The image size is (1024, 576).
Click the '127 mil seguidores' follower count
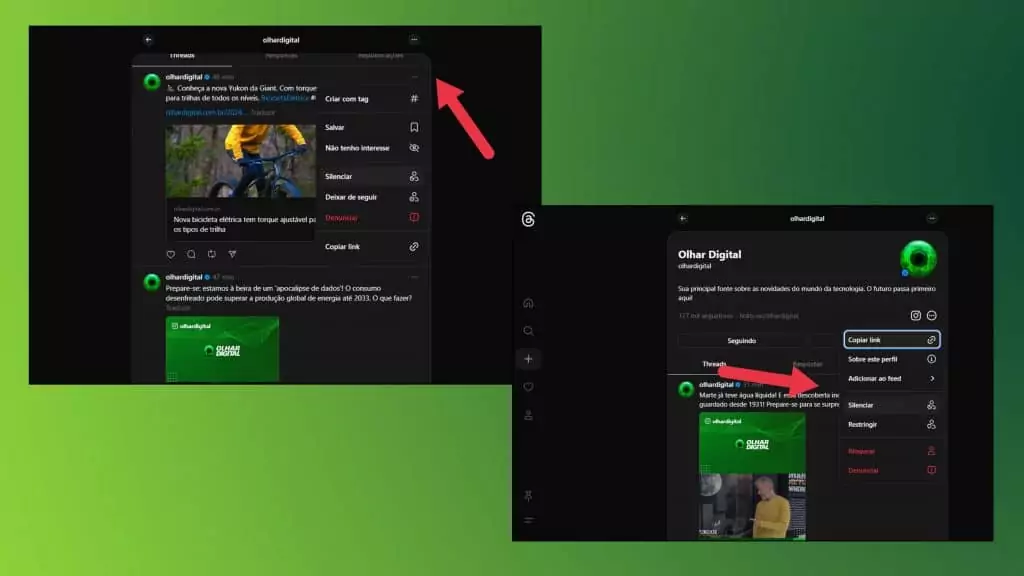click(x=705, y=316)
